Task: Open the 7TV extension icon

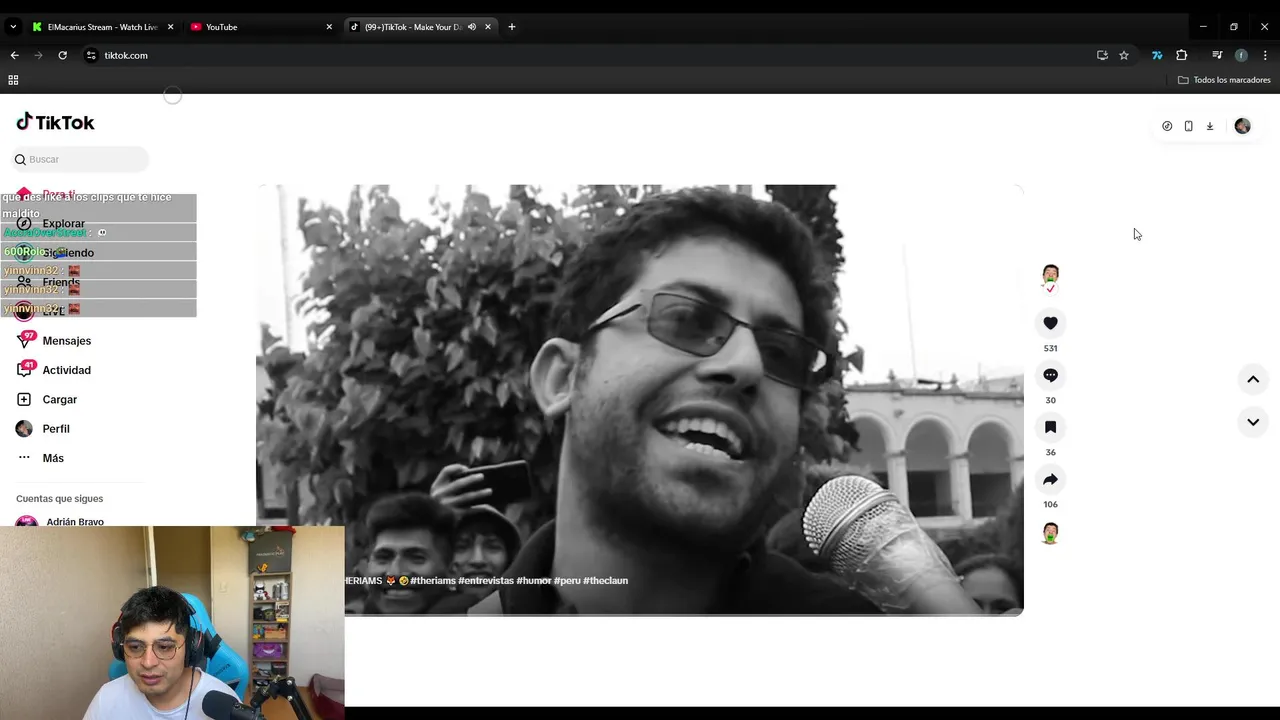Action: [1157, 55]
